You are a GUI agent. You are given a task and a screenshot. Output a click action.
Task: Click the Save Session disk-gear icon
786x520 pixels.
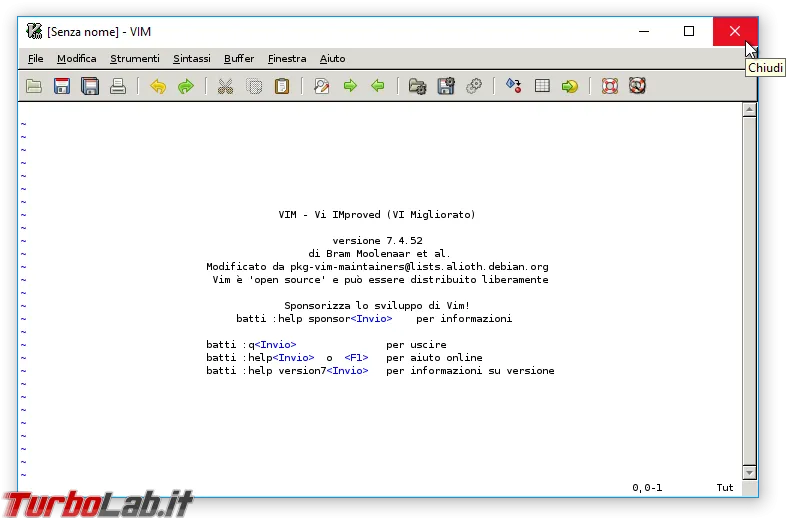coord(446,86)
